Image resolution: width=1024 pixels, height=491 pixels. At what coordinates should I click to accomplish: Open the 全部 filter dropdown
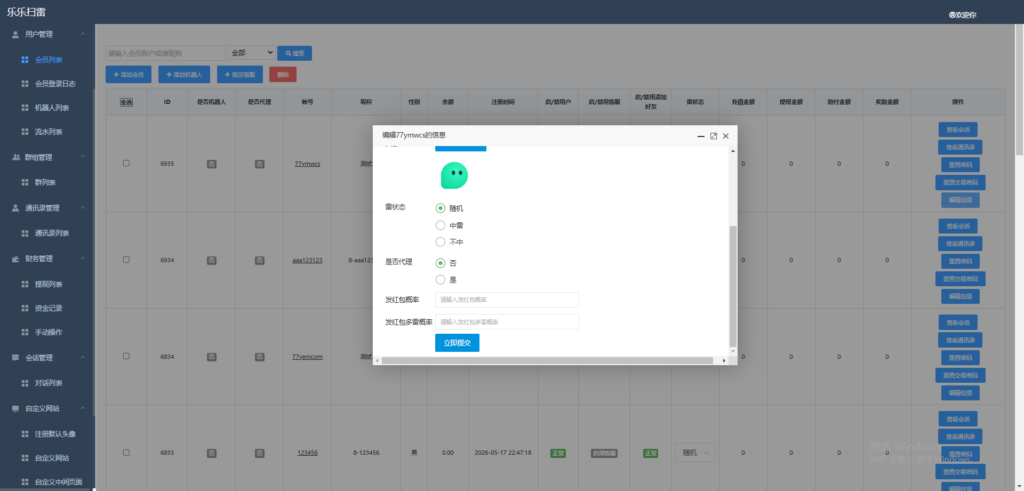pyautogui.click(x=251, y=53)
